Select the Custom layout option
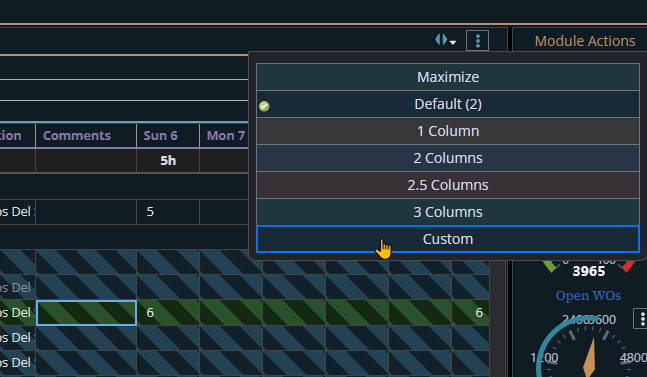 (x=448, y=239)
